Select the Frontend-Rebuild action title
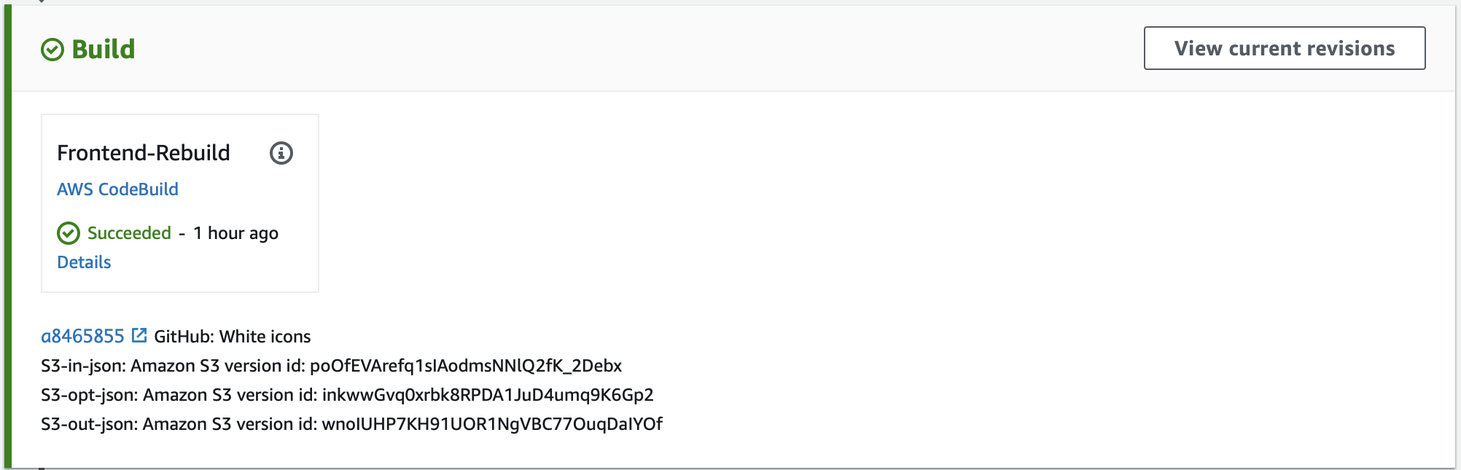 point(143,153)
